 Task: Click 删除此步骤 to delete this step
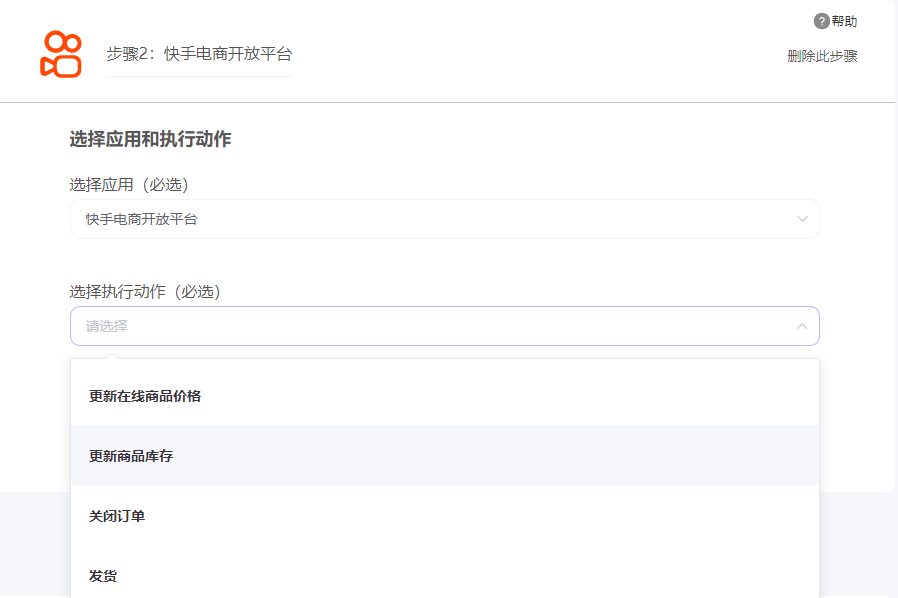[x=822, y=56]
